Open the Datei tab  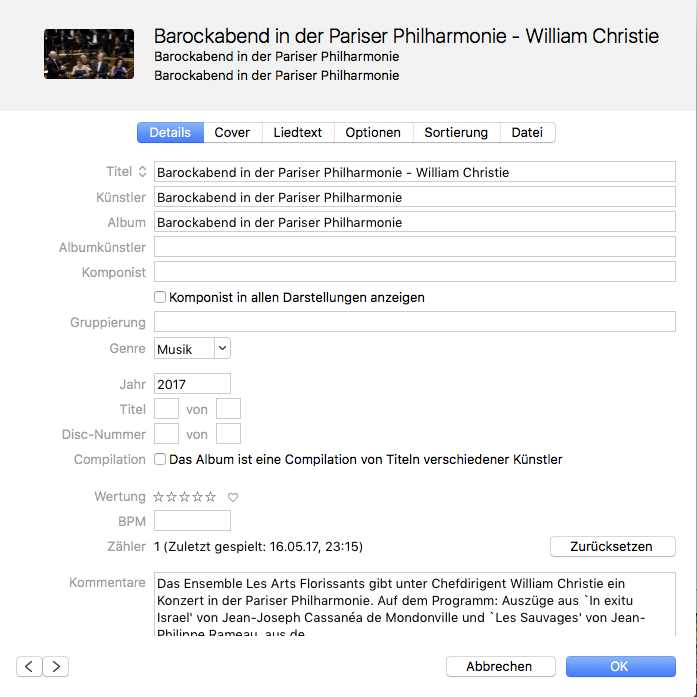527,133
